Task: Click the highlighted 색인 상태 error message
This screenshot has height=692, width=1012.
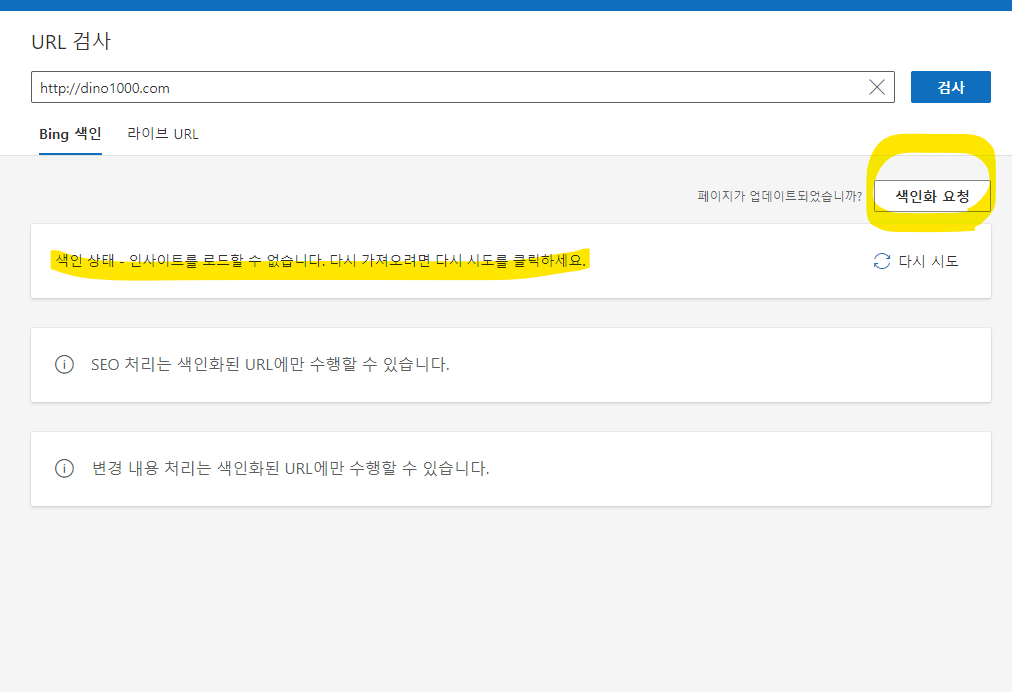Action: pyautogui.click(x=320, y=259)
